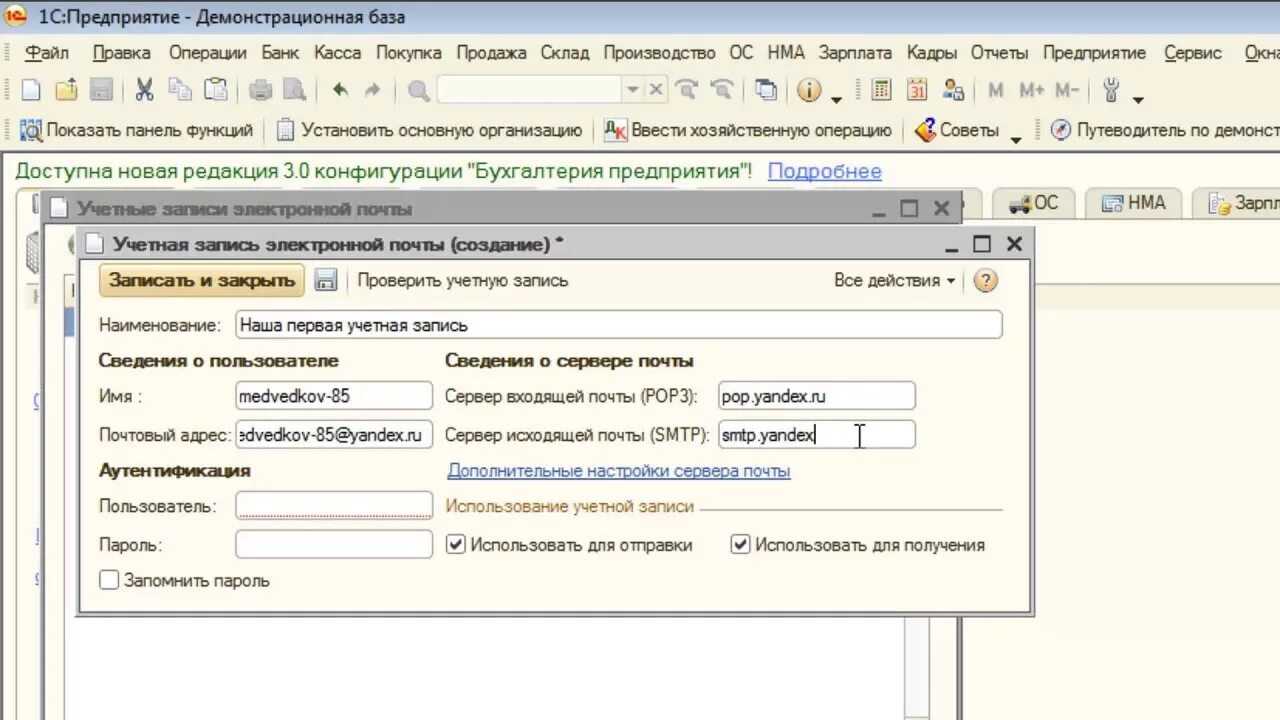
Task: Click the Search magnifier icon in toolbar
Action: tap(419, 91)
